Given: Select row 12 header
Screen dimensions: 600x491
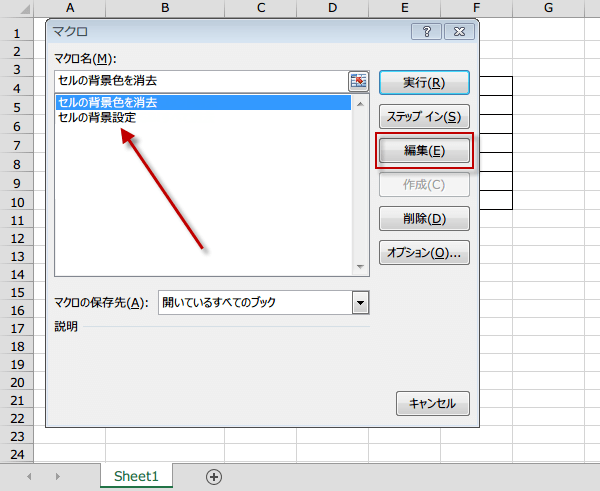Looking at the screenshot, I should click(x=16, y=239).
